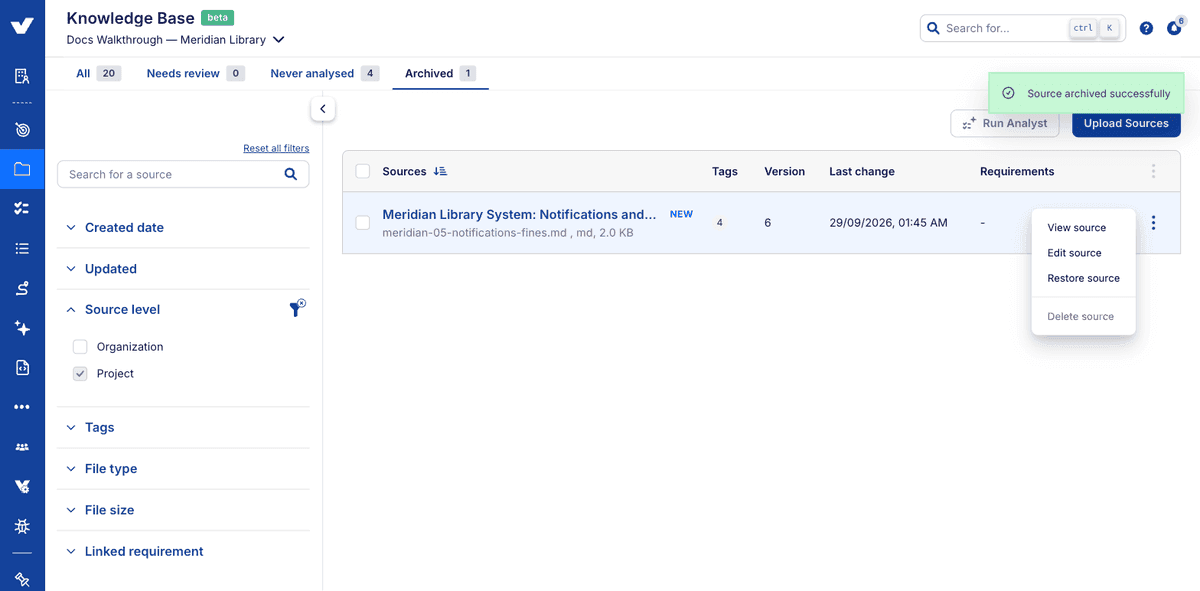Click the pin icon at sidebar bottom
This screenshot has width=1200, height=591.
pos(22,579)
